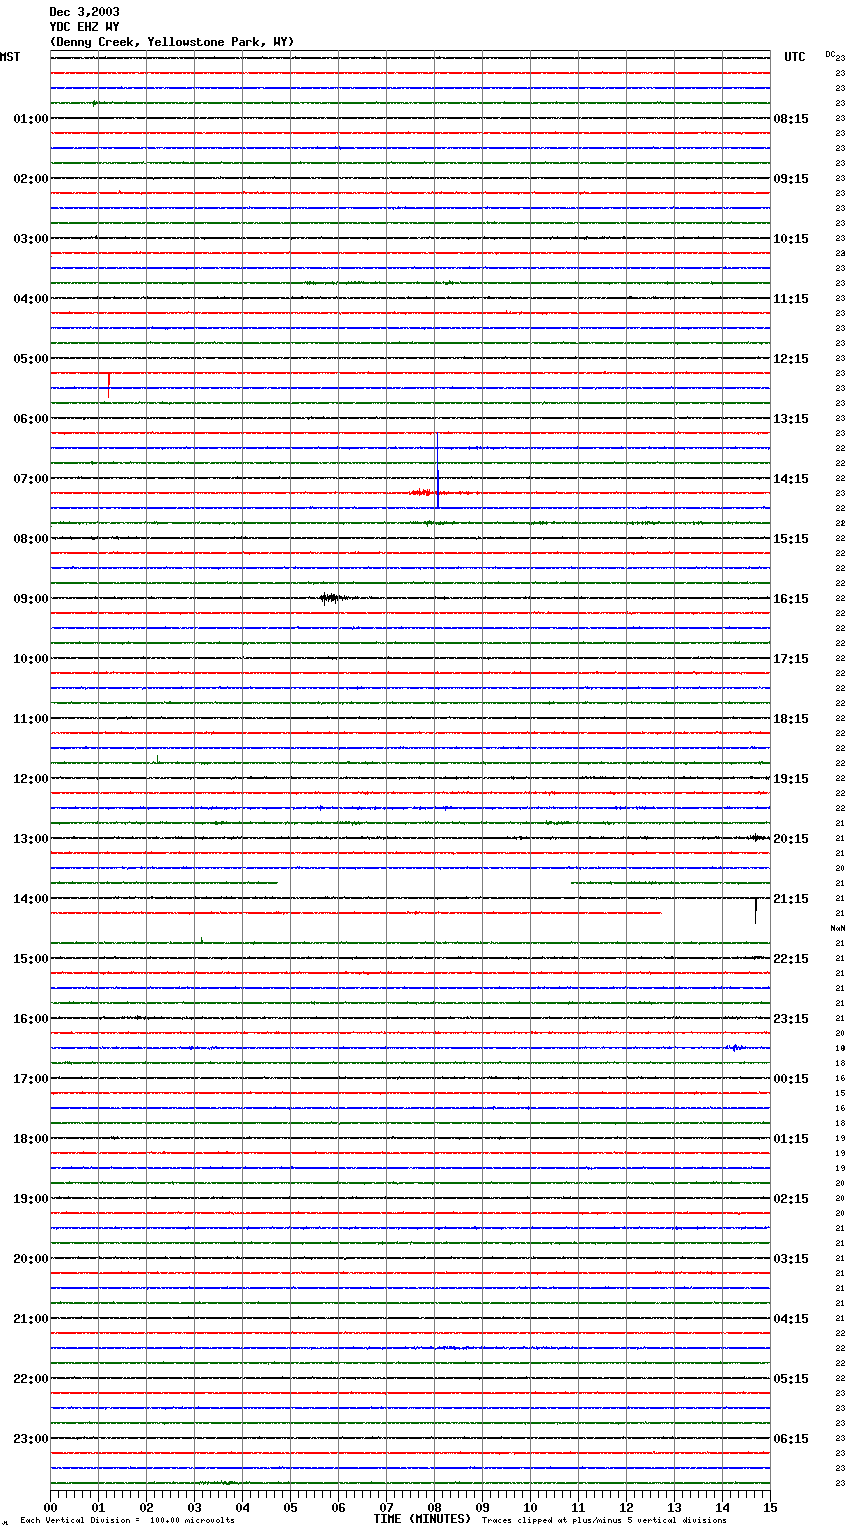Select the '01:00' MST time label
This screenshot has height=1534, width=850.
[x=31, y=119]
